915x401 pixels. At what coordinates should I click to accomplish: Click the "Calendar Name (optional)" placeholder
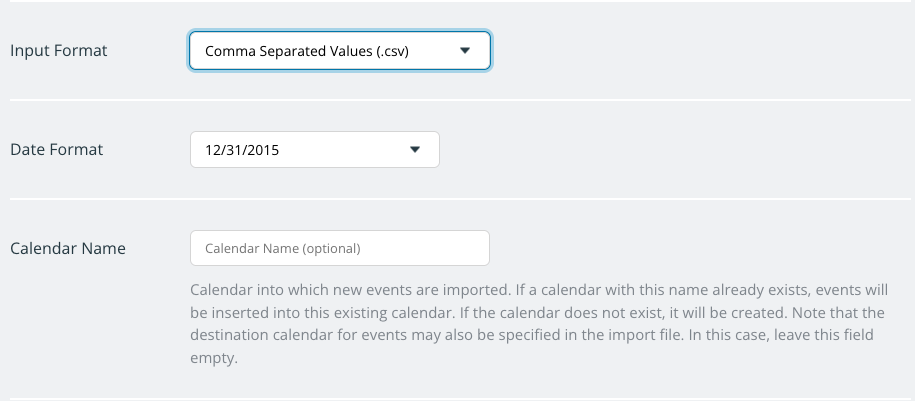(x=282, y=248)
